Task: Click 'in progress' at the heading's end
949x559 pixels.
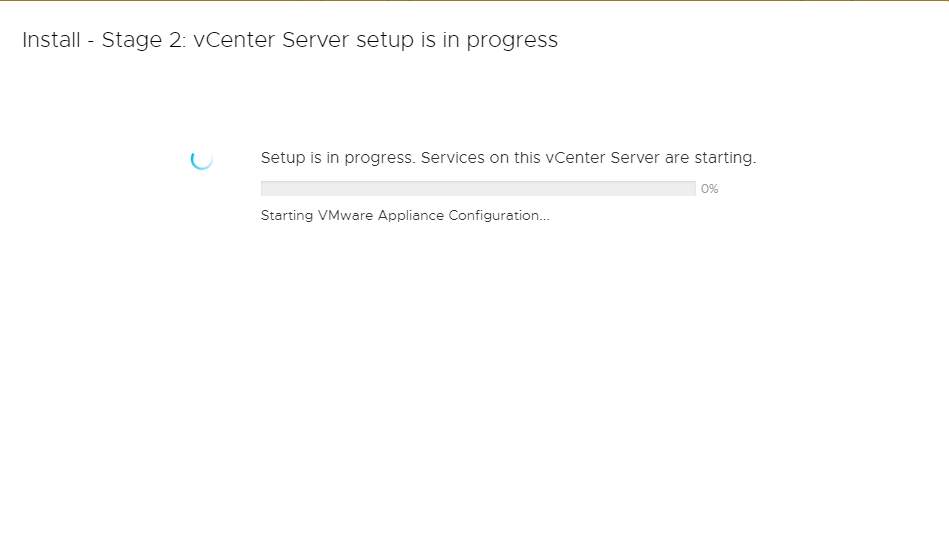Action: coord(500,40)
